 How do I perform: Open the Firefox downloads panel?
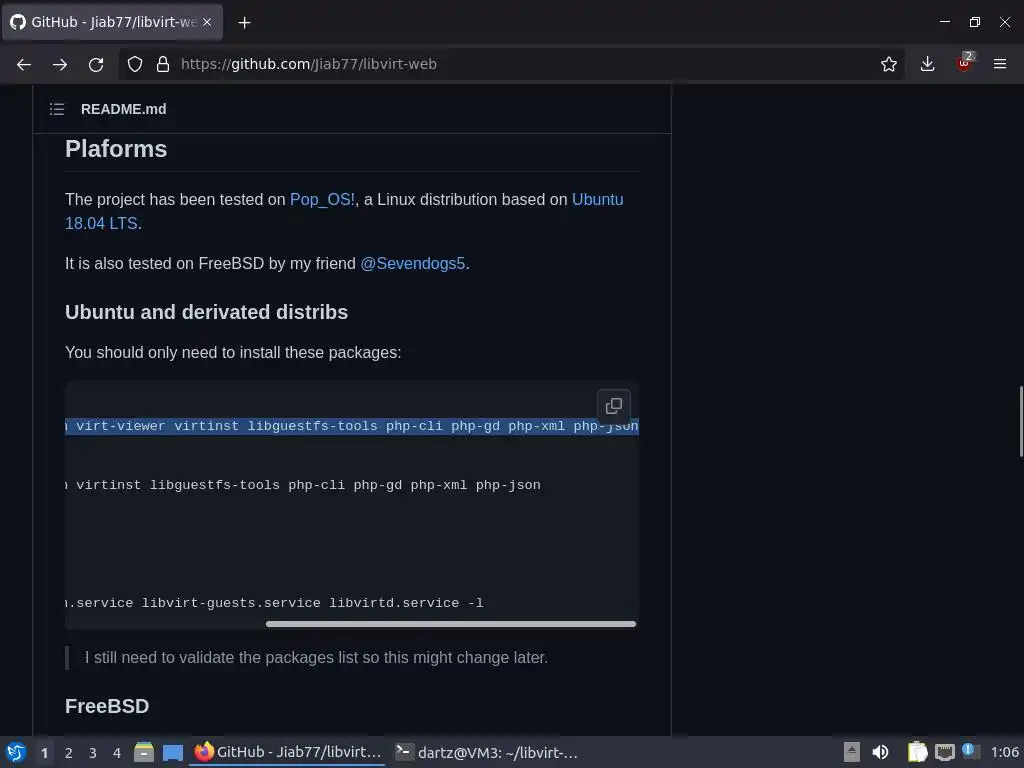click(927, 64)
